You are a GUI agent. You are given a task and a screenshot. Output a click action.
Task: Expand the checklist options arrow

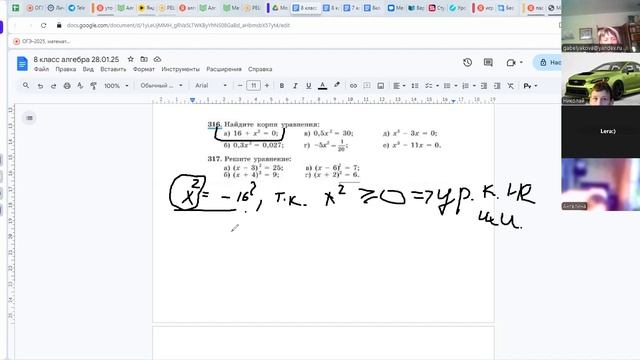coord(437,86)
